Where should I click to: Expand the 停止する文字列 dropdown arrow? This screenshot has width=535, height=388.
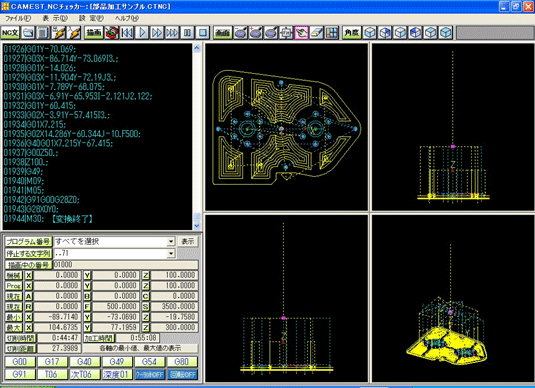[x=171, y=253]
